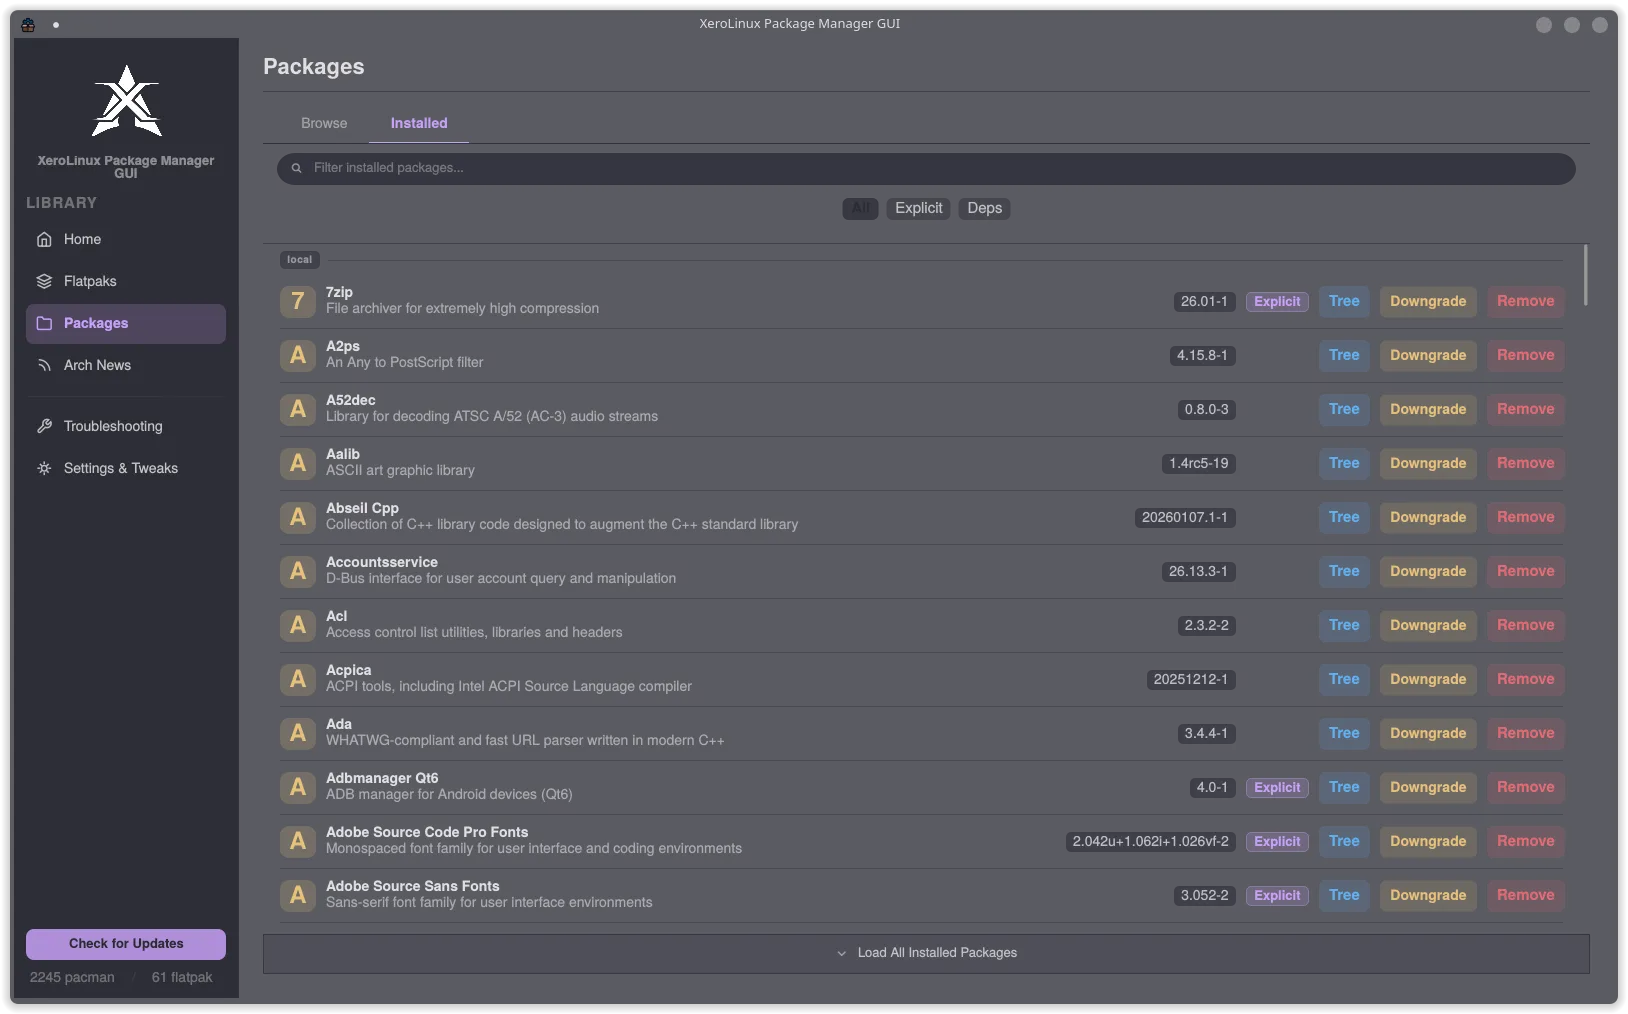Click the Acpica package description text
Image resolution: width=1628 pixels, height=1014 pixels.
[x=509, y=686]
